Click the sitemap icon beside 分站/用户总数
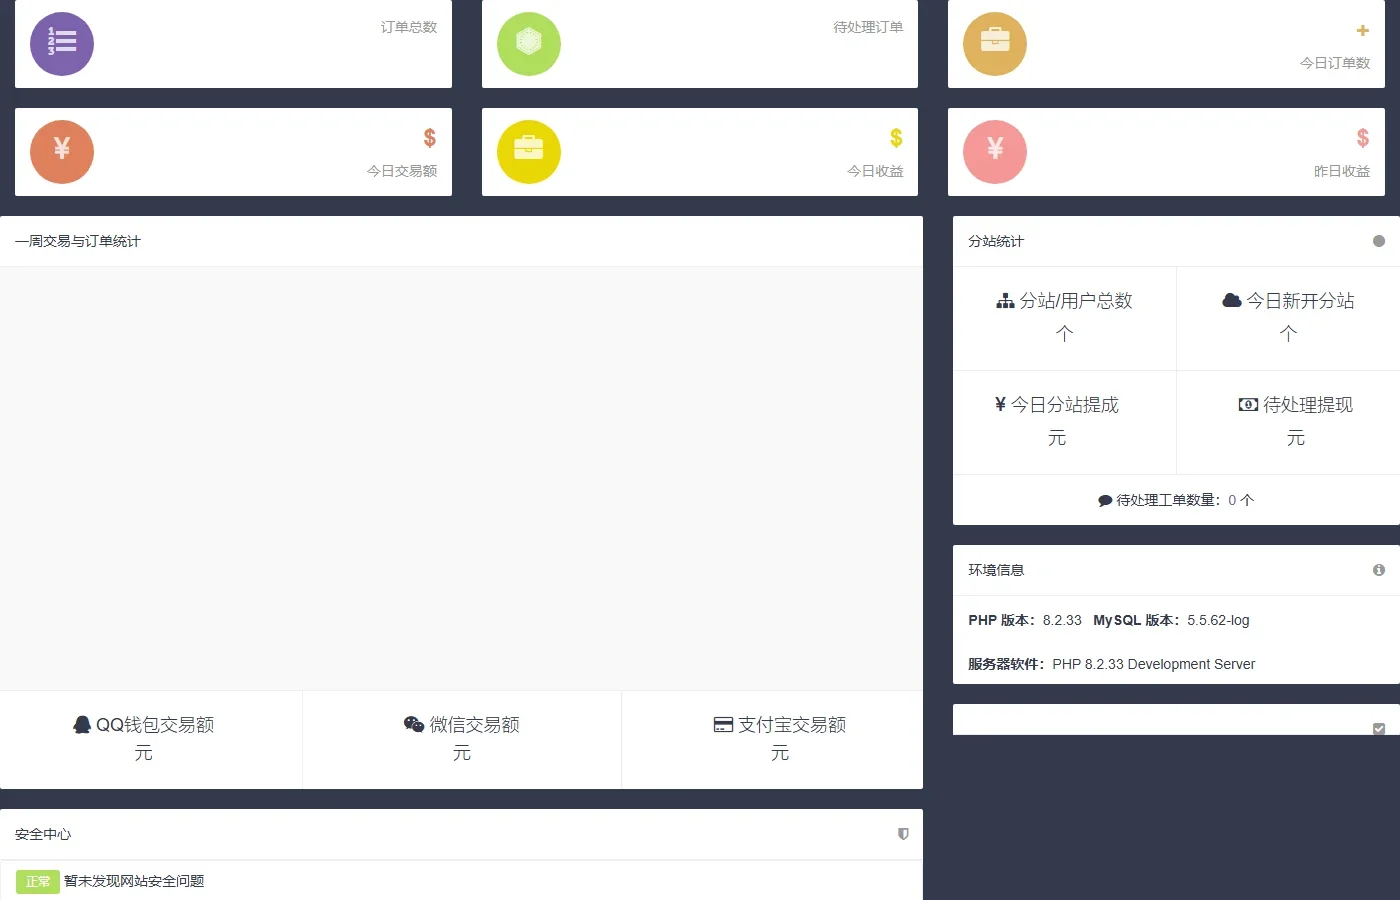The image size is (1400, 900). tap(1005, 301)
